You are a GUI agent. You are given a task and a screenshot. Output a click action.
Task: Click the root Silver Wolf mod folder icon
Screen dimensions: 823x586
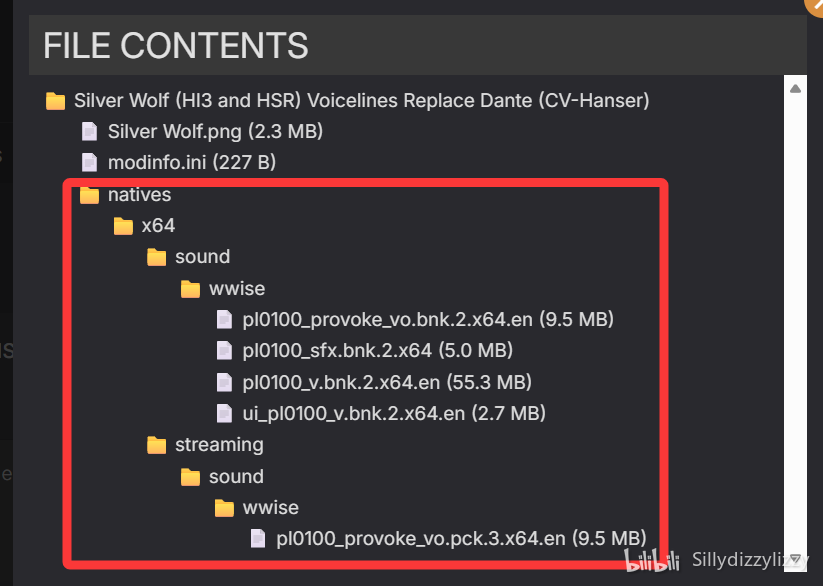point(55,100)
